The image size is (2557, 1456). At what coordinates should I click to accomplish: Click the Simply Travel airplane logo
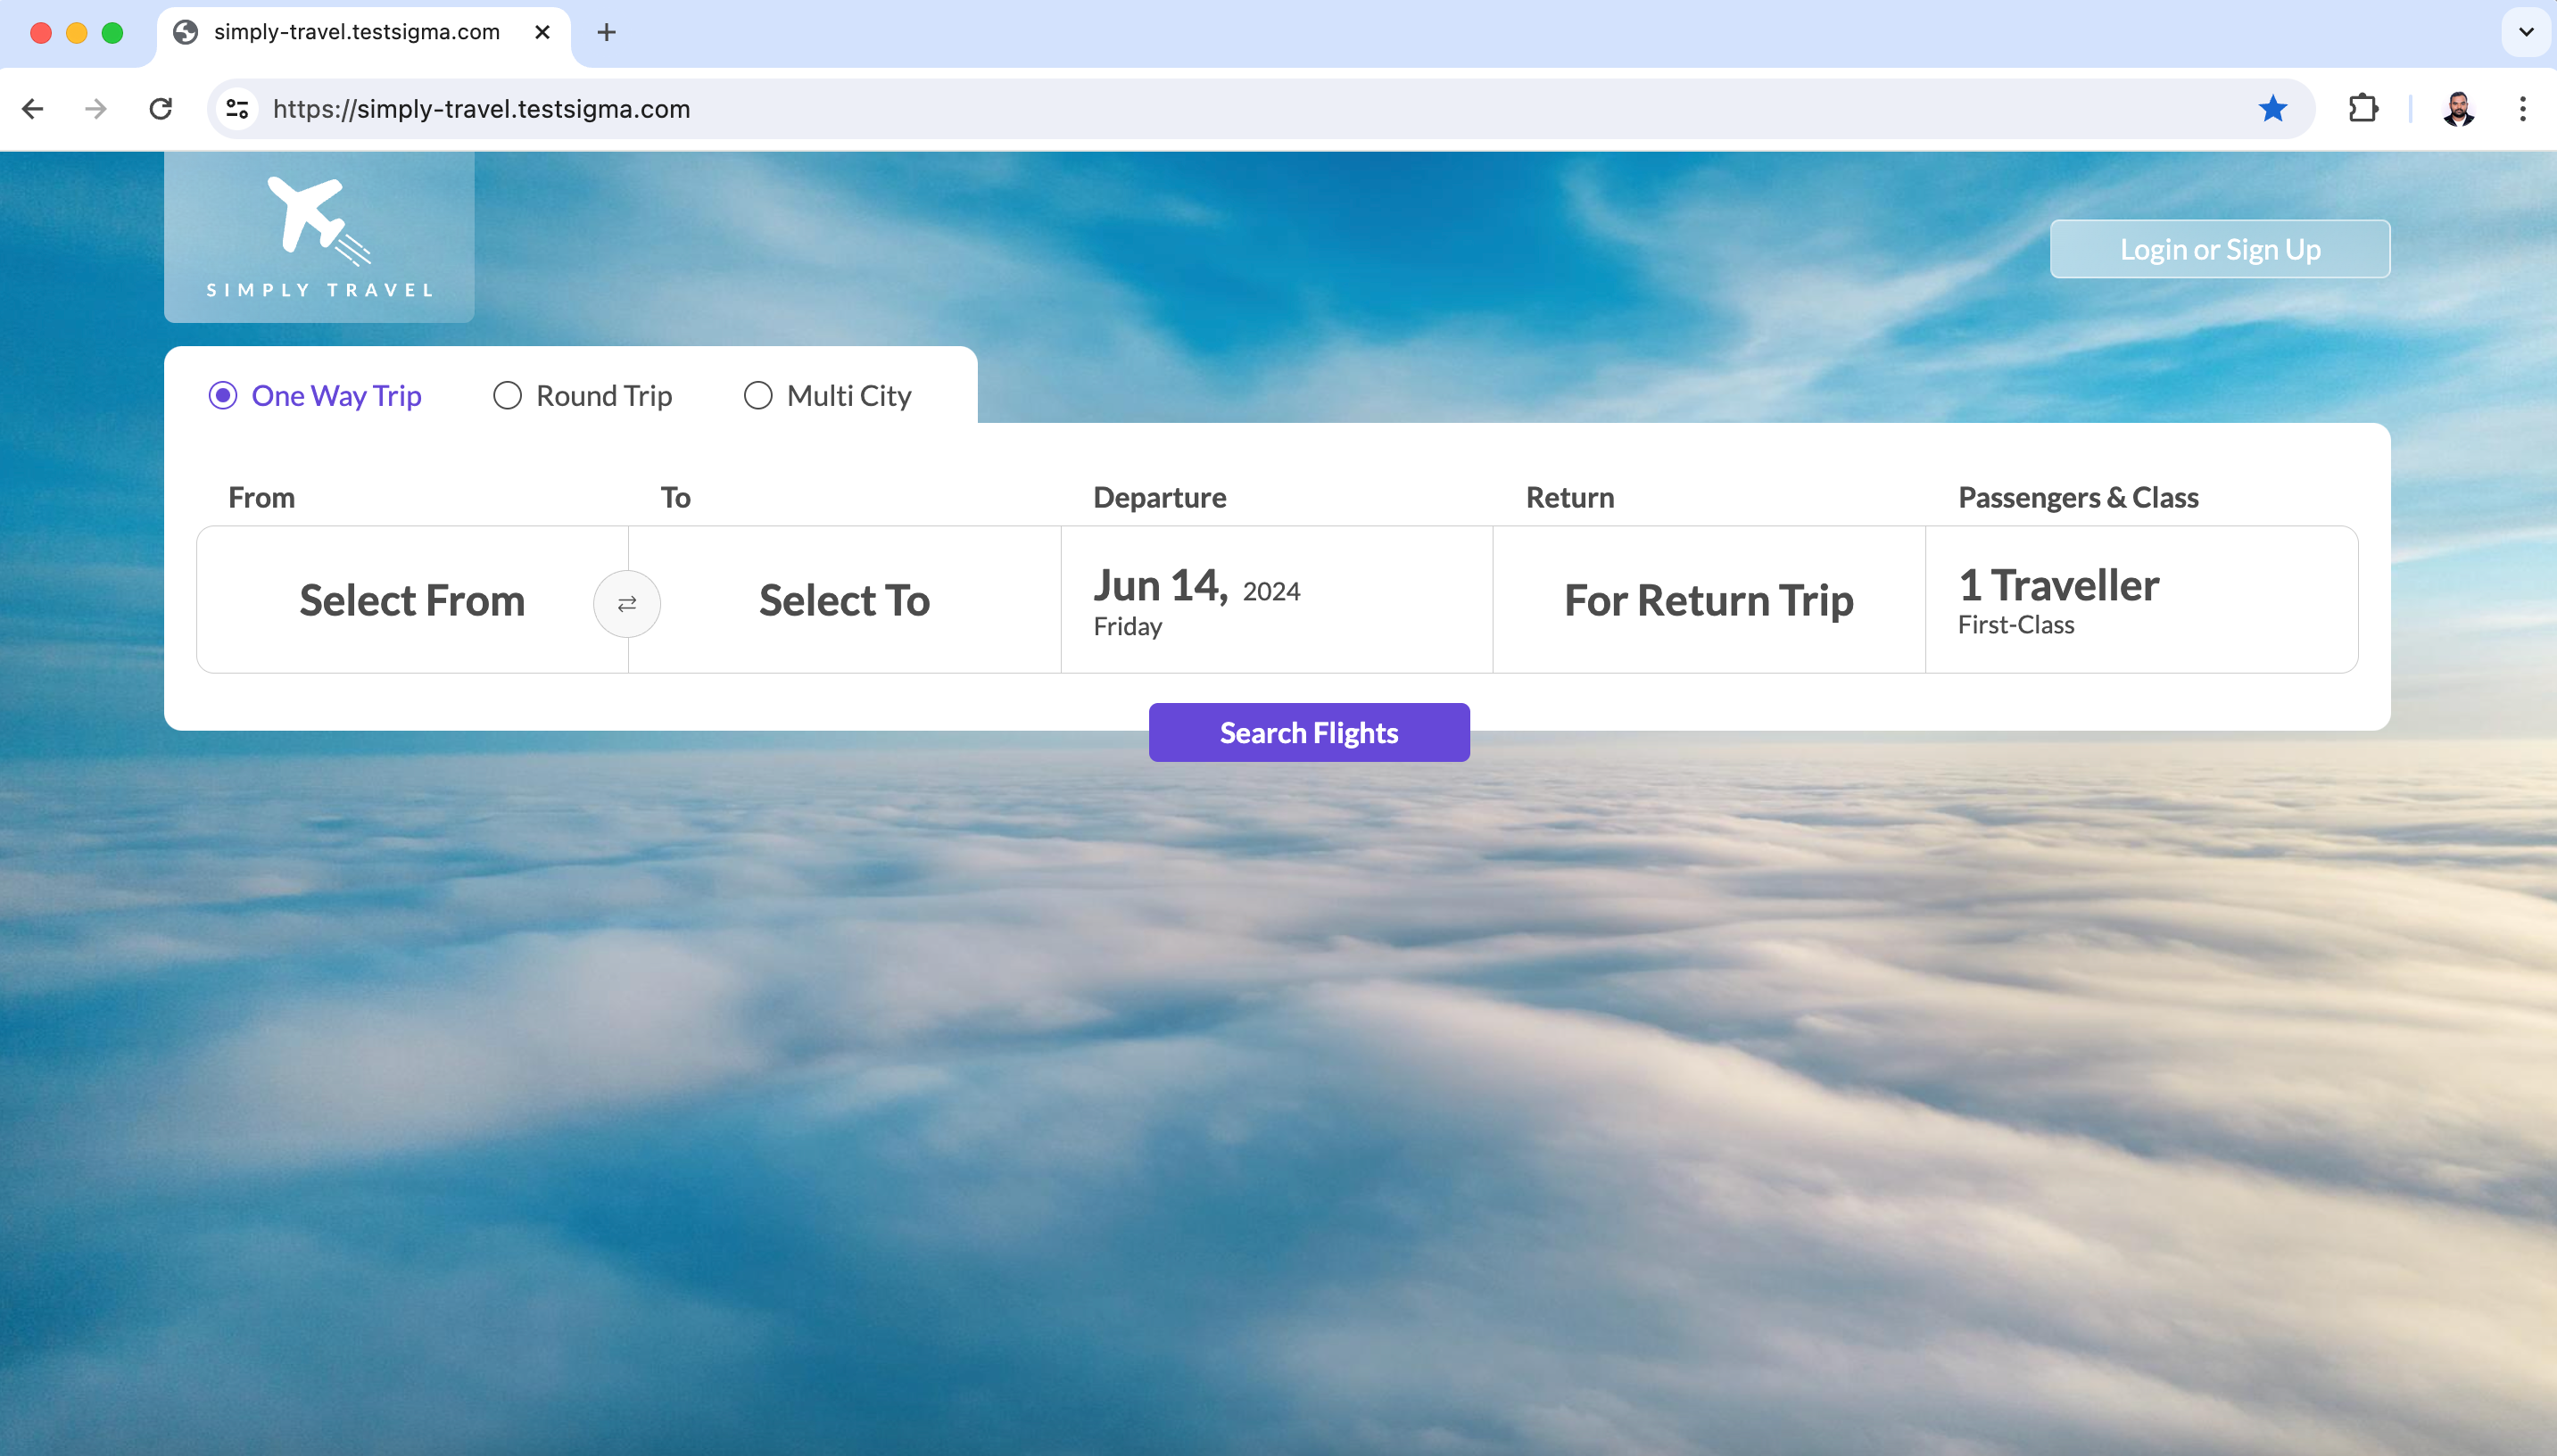point(319,237)
